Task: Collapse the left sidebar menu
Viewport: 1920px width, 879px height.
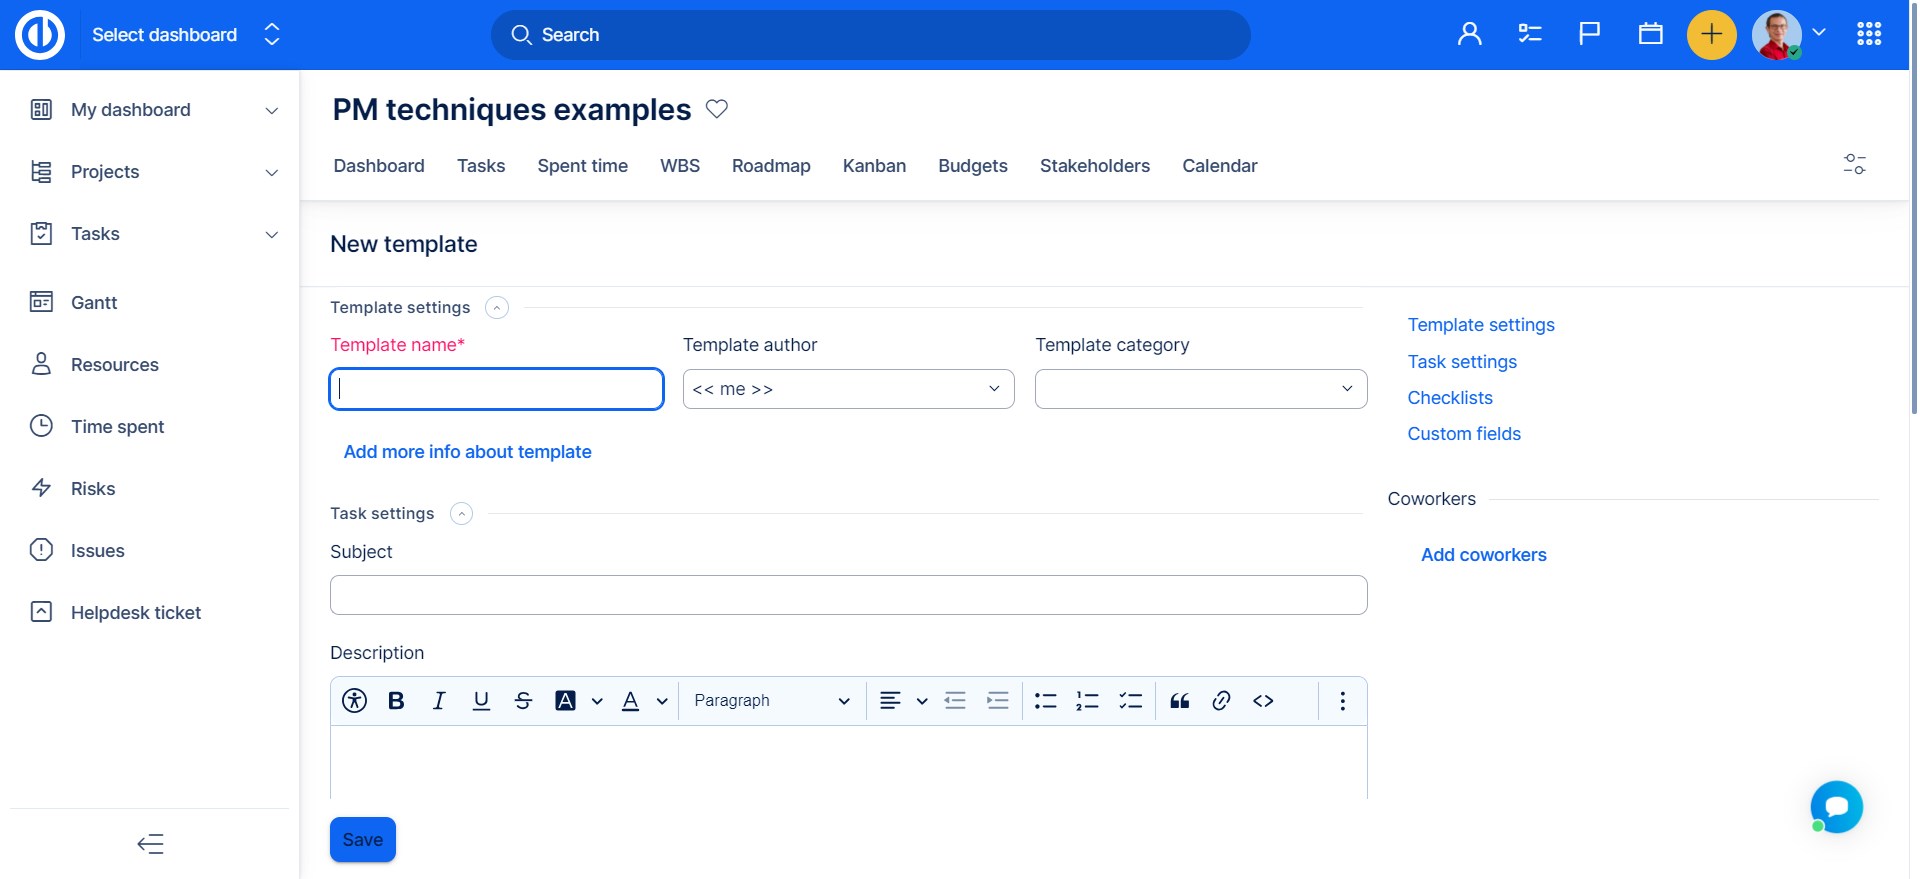Action: pyautogui.click(x=150, y=844)
